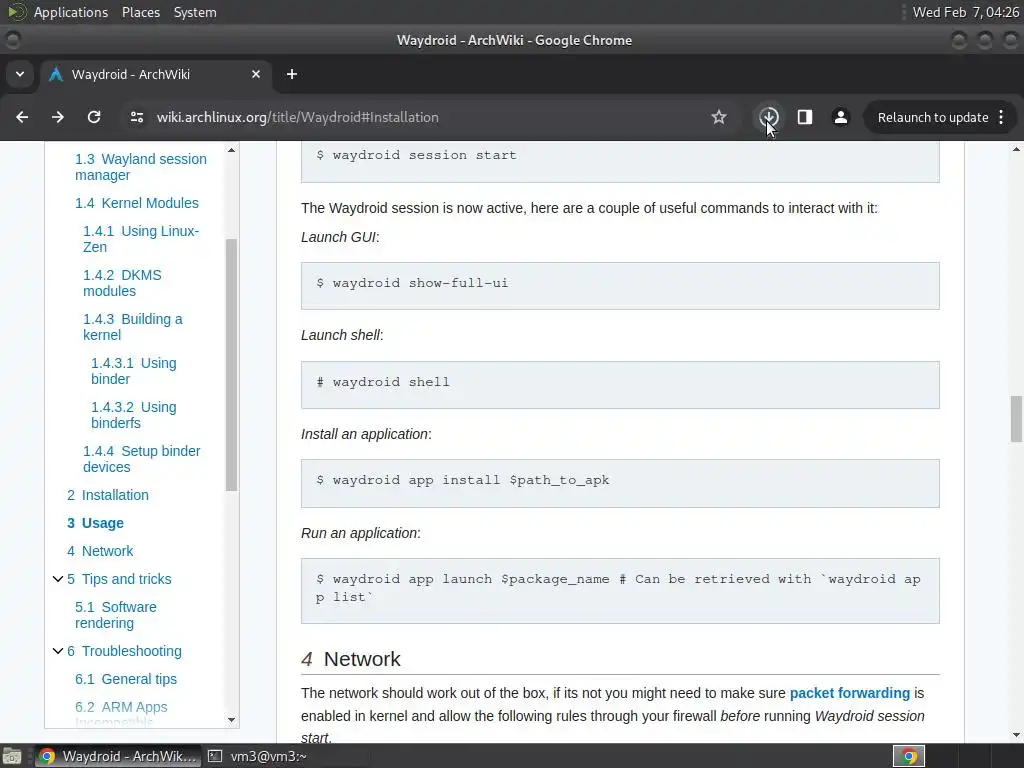Click the address bar URL
This screenshot has width=1024, height=768.
297,118
